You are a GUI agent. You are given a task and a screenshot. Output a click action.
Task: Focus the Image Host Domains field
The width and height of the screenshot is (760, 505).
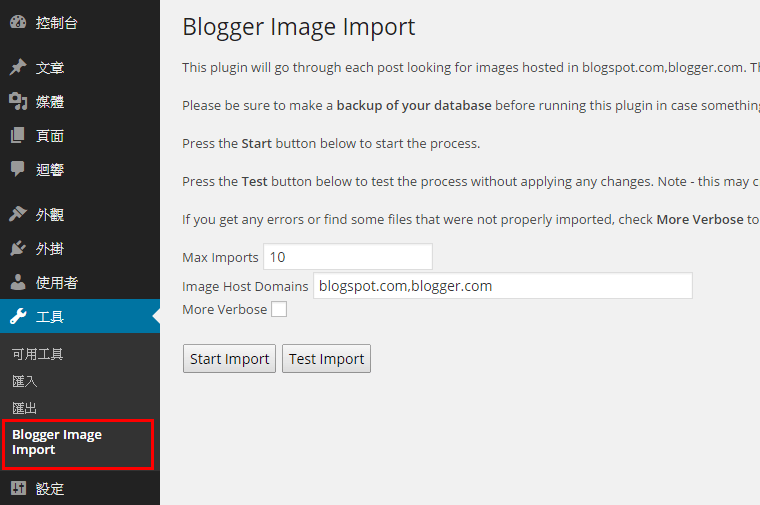point(503,285)
